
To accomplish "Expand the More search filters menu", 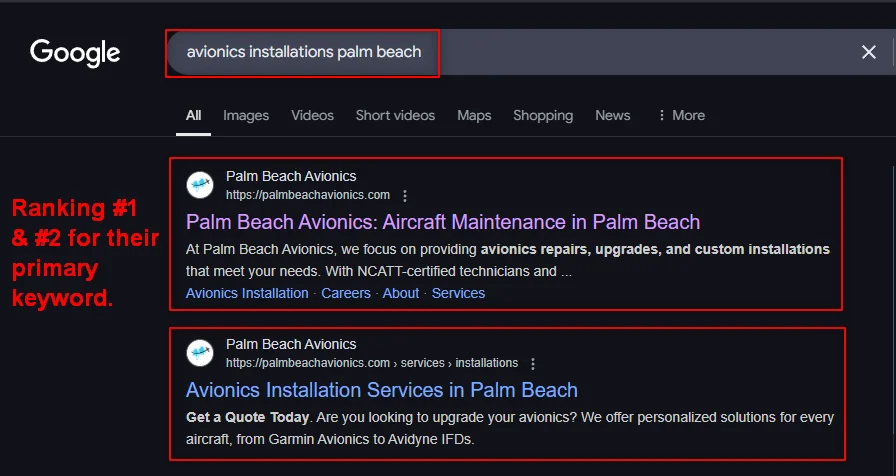I will [681, 115].
